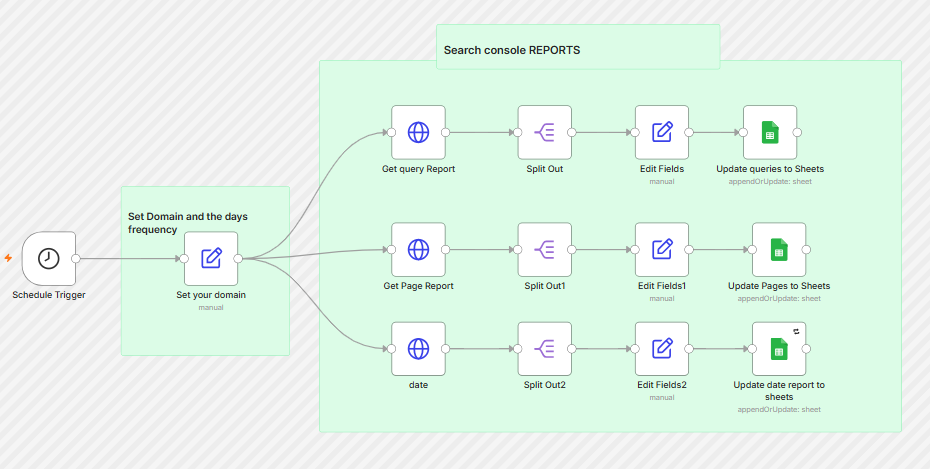This screenshot has width=930, height=469.
Task: Click Set your domain input connector
Action: [x=184, y=259]
